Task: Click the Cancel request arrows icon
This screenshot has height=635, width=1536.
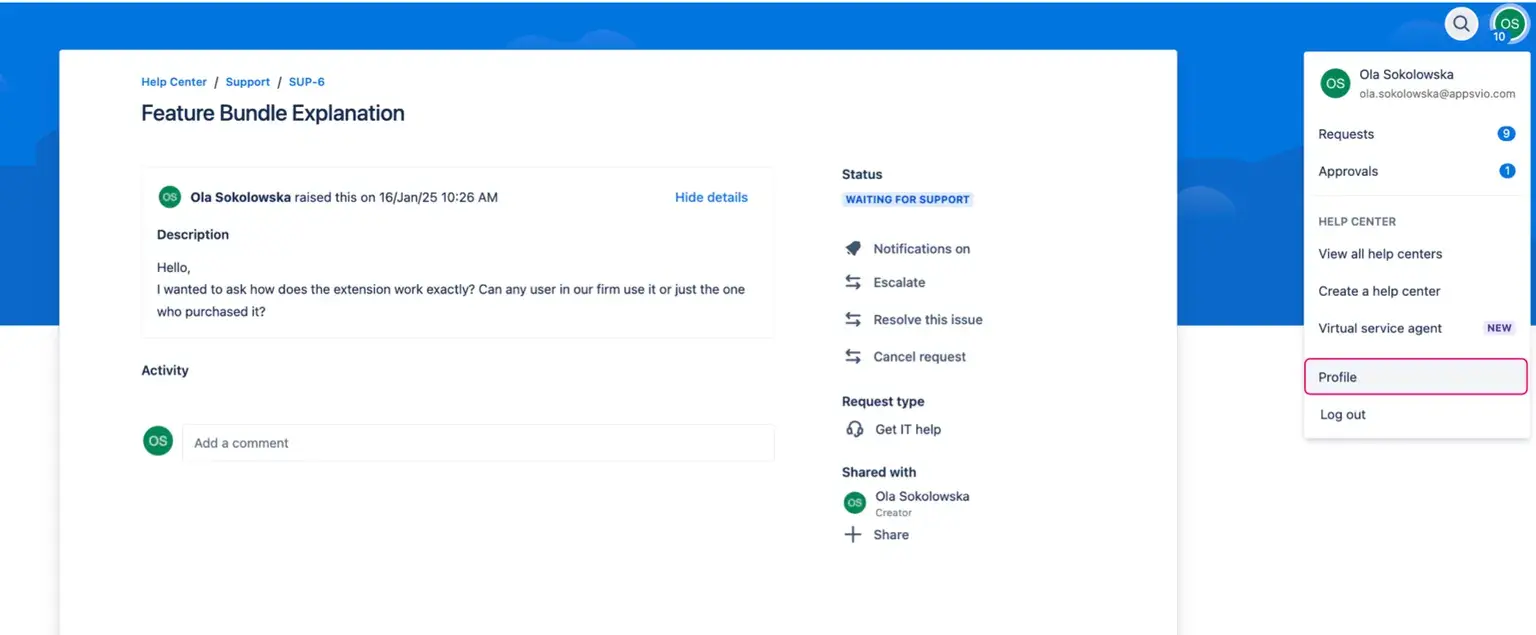Action: click(x=853, y=357)
